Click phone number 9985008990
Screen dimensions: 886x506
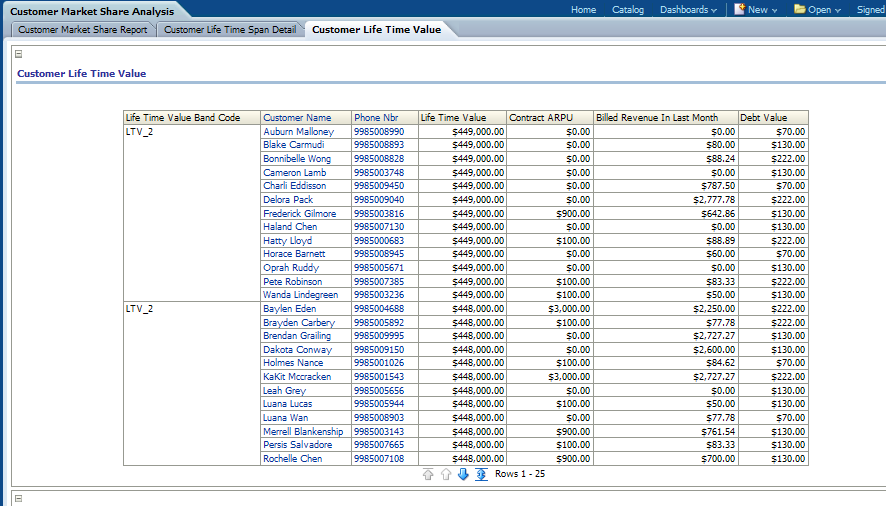point(379,132)
